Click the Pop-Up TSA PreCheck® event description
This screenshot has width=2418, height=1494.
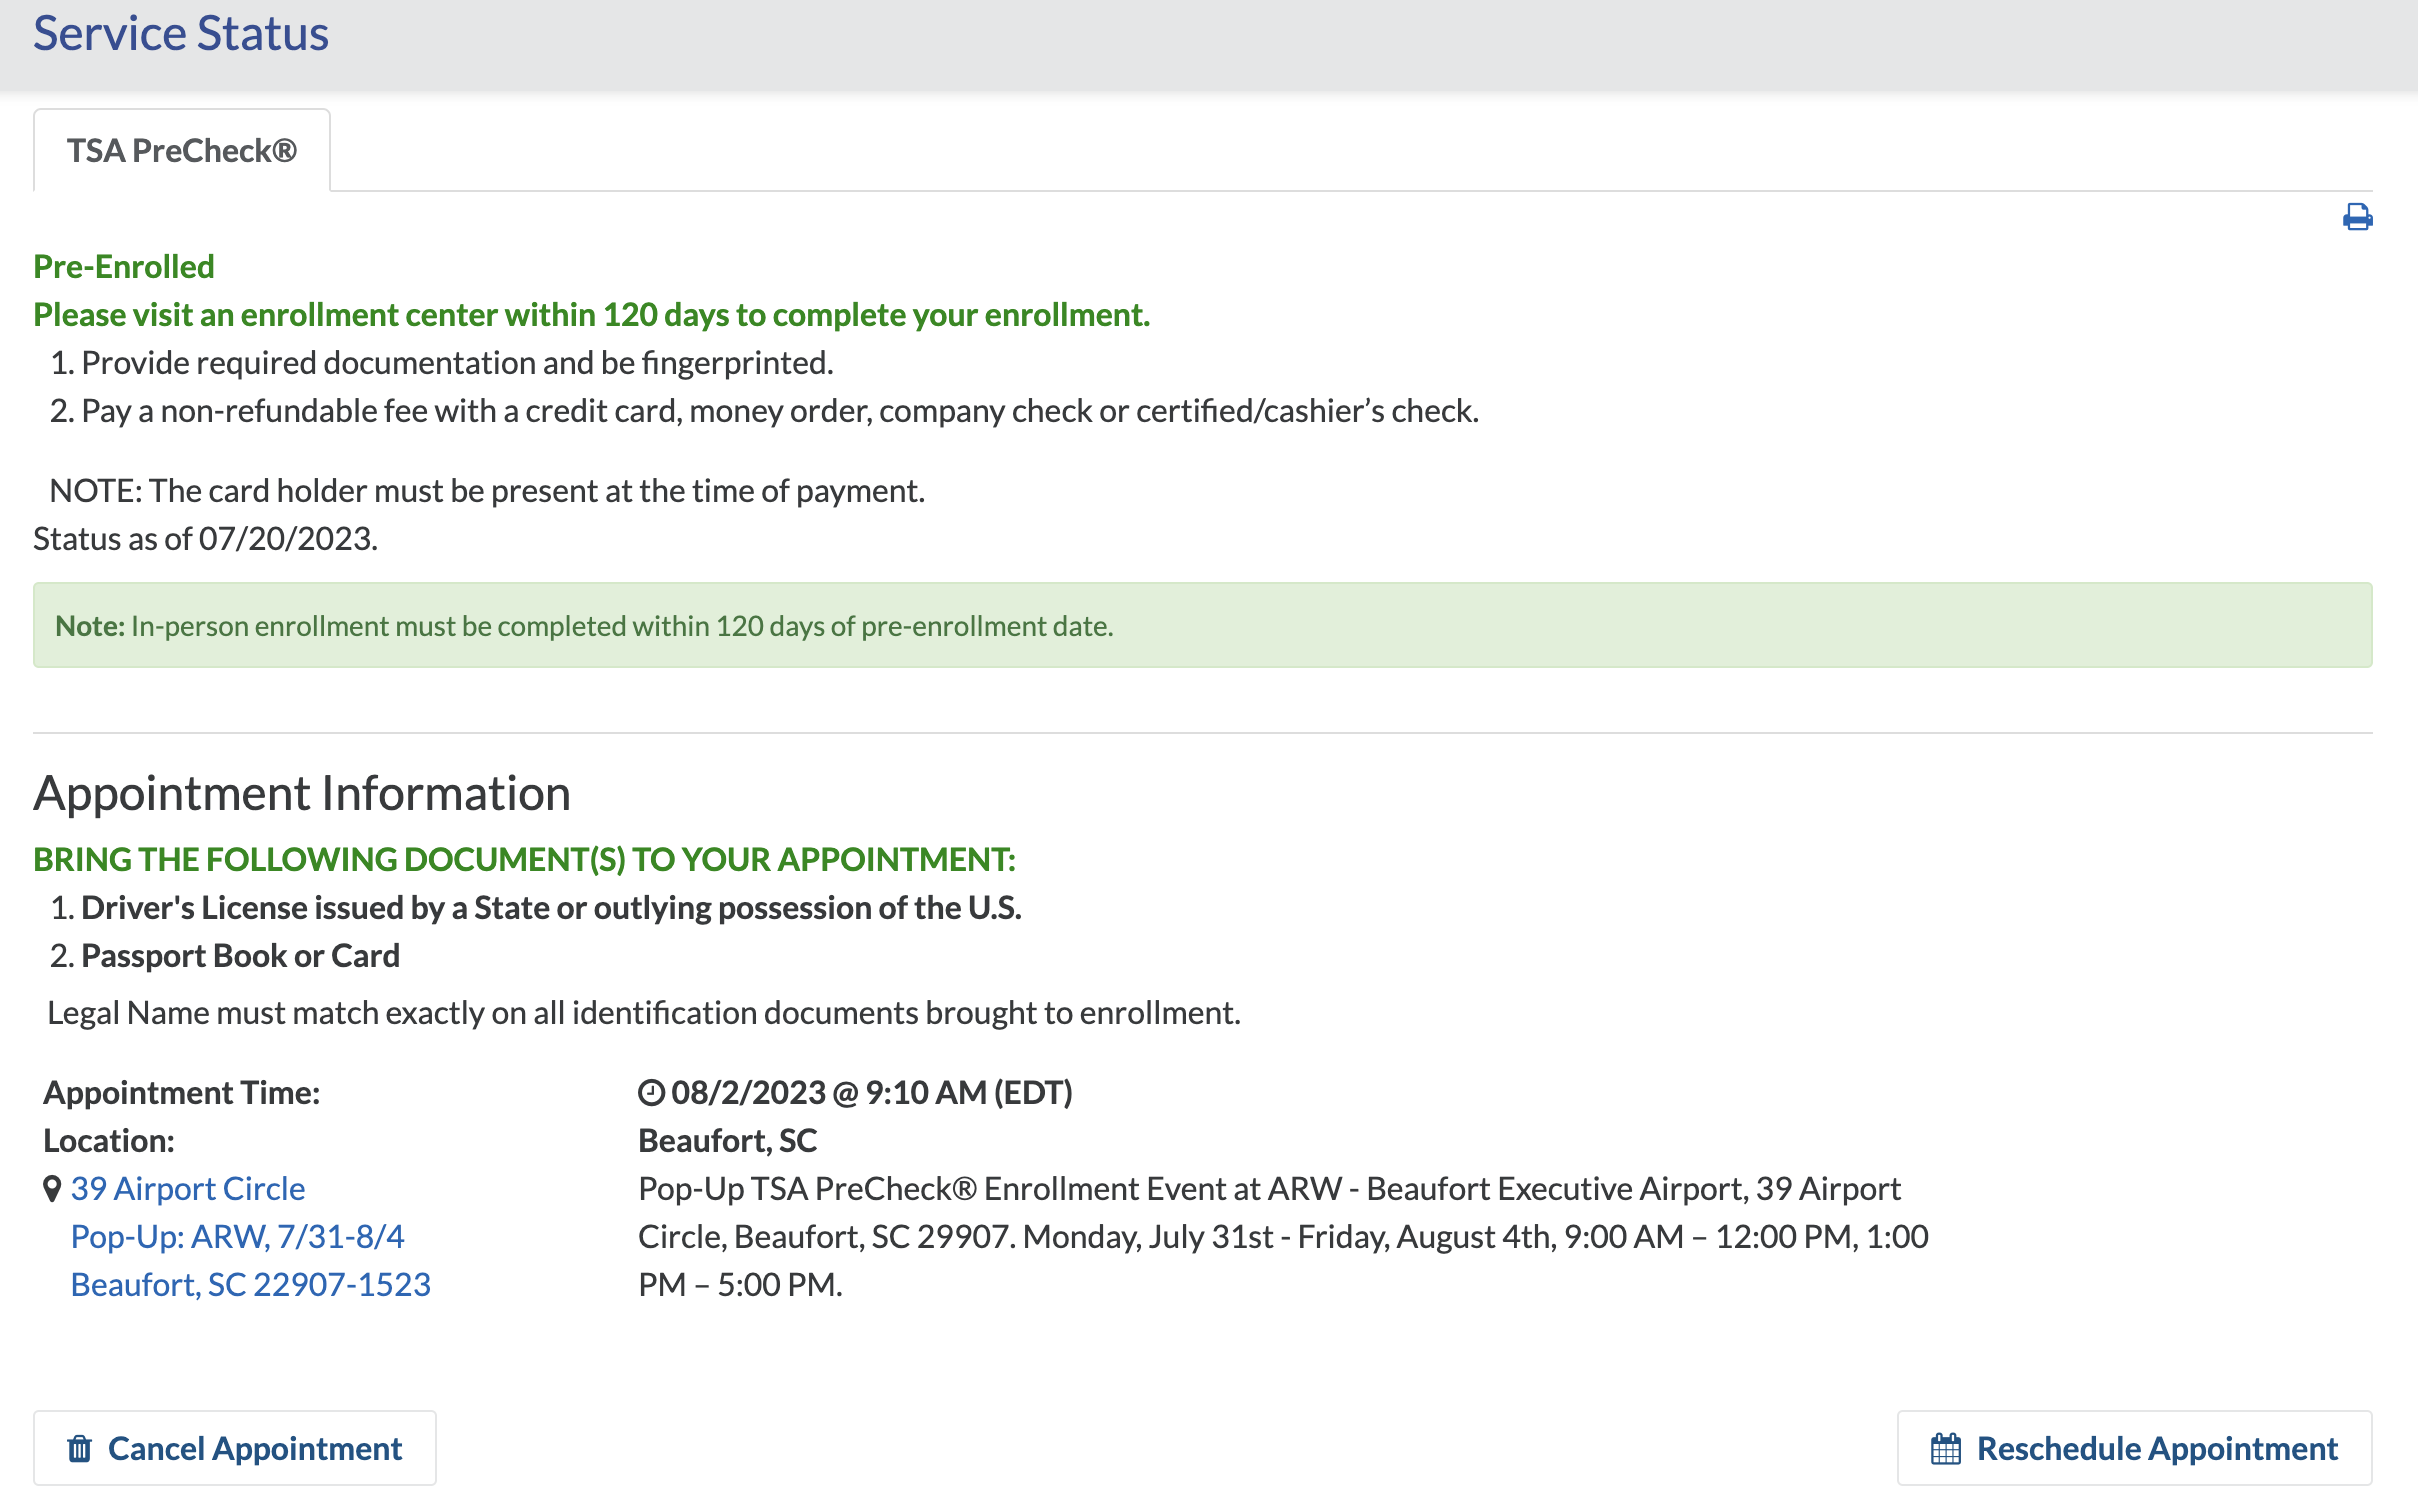pos(1284,1236)
